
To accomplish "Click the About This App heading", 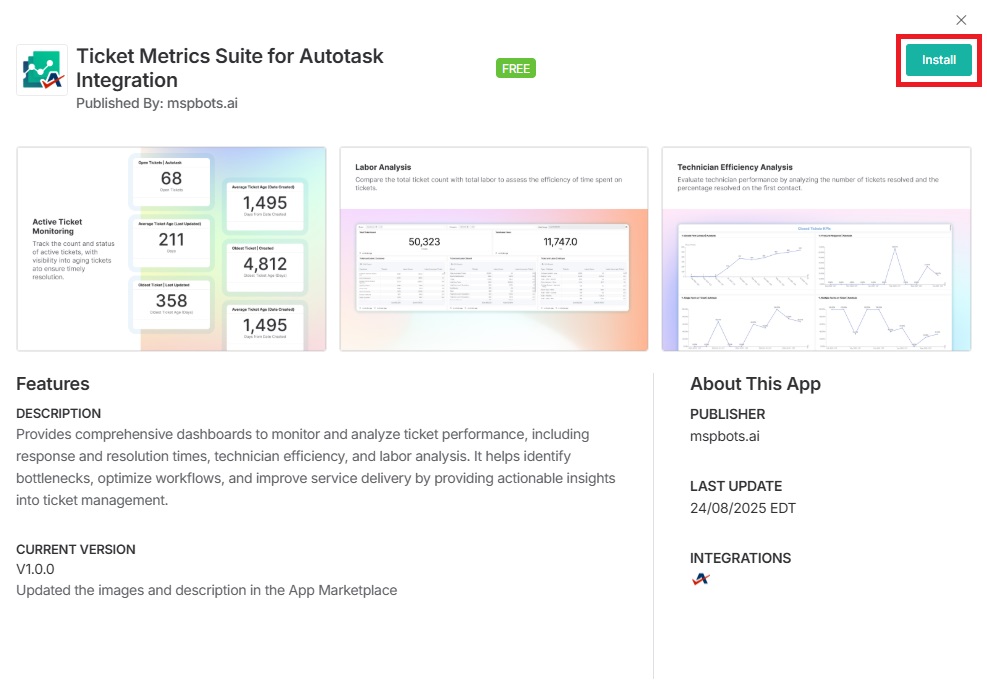I will [755, 384].
